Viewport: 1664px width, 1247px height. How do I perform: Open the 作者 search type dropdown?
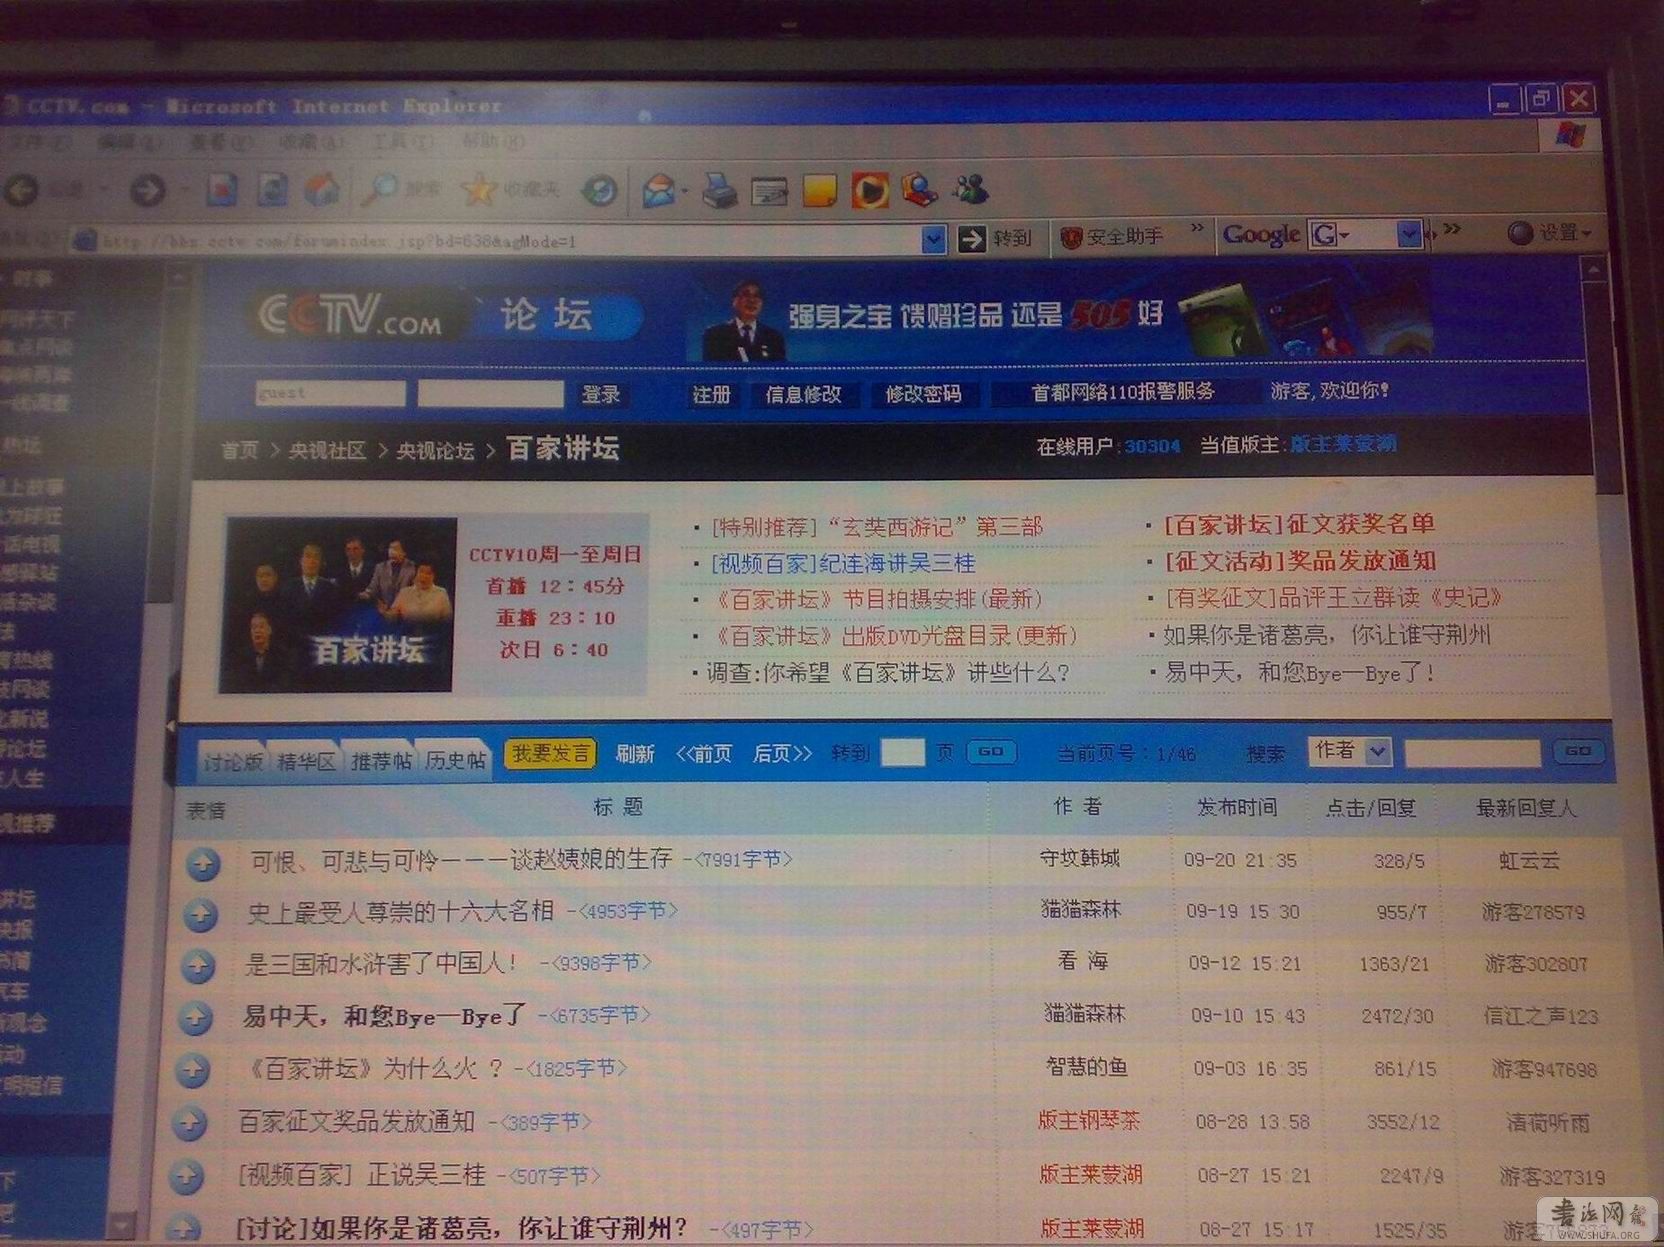coord(1349,751)
